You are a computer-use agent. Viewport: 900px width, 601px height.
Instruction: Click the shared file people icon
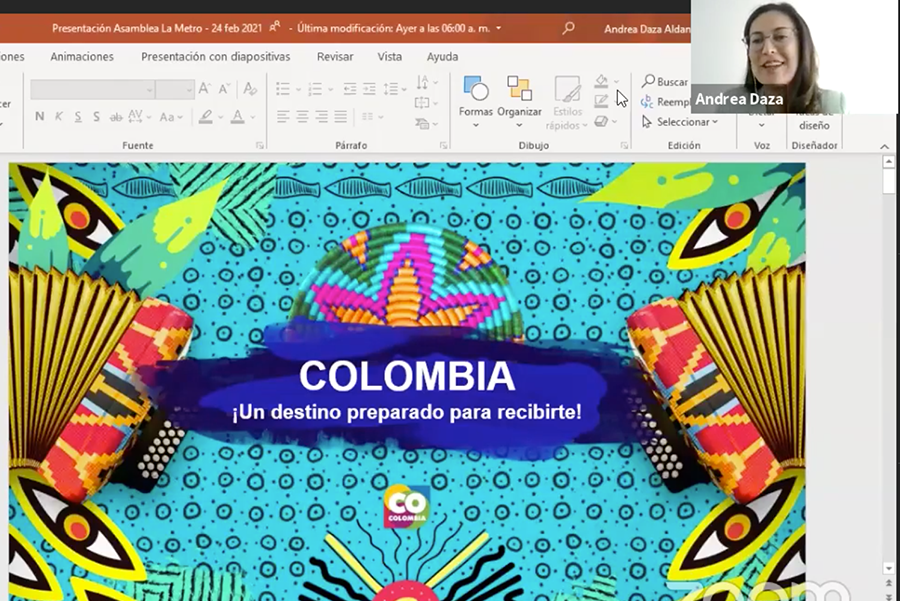click(x=275, y=27)
